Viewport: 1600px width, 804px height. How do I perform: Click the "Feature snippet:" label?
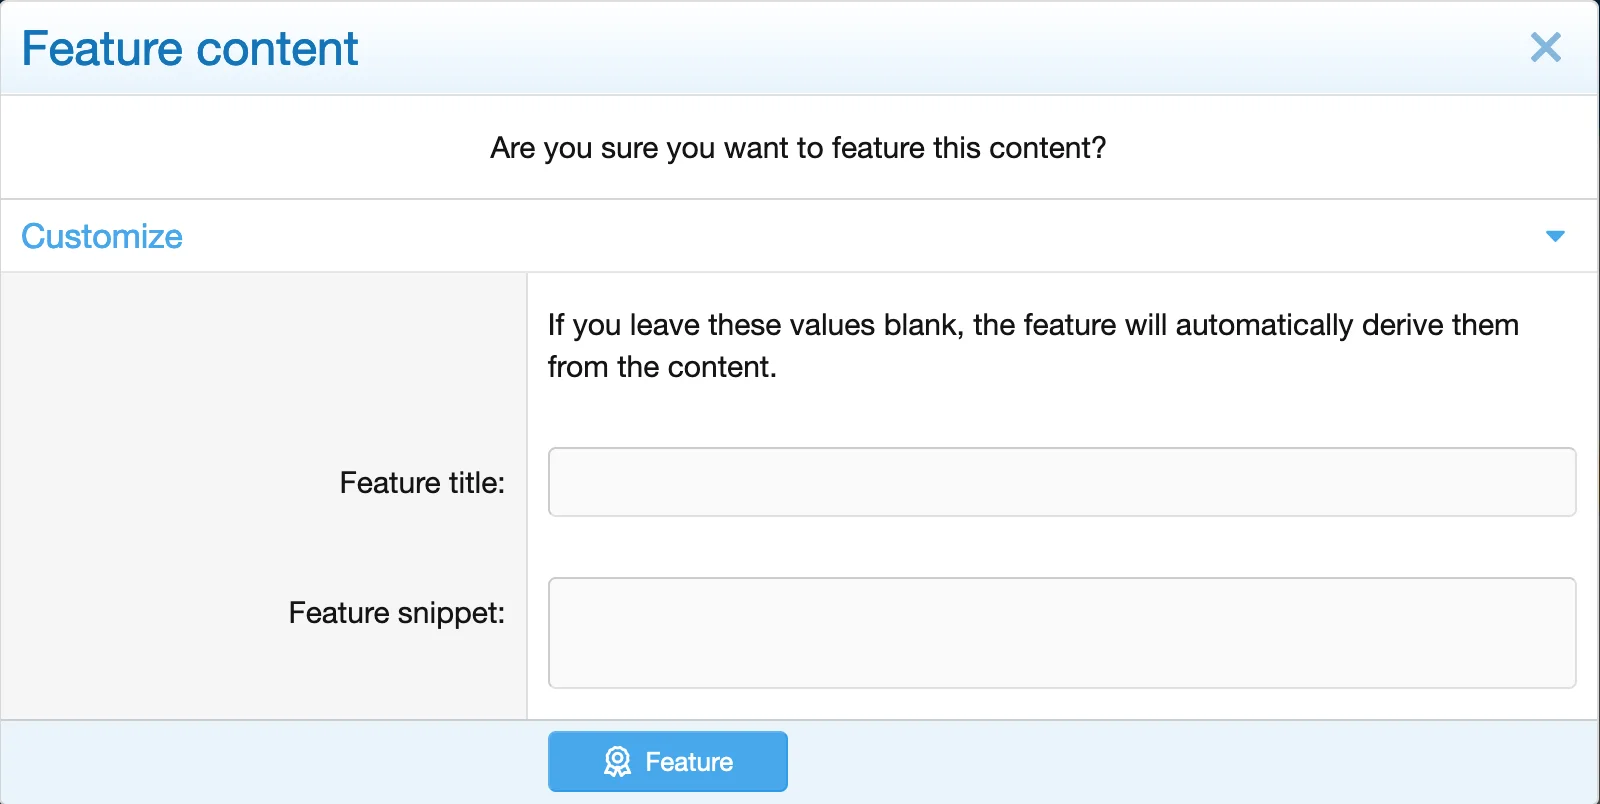[x=396, y=613]
